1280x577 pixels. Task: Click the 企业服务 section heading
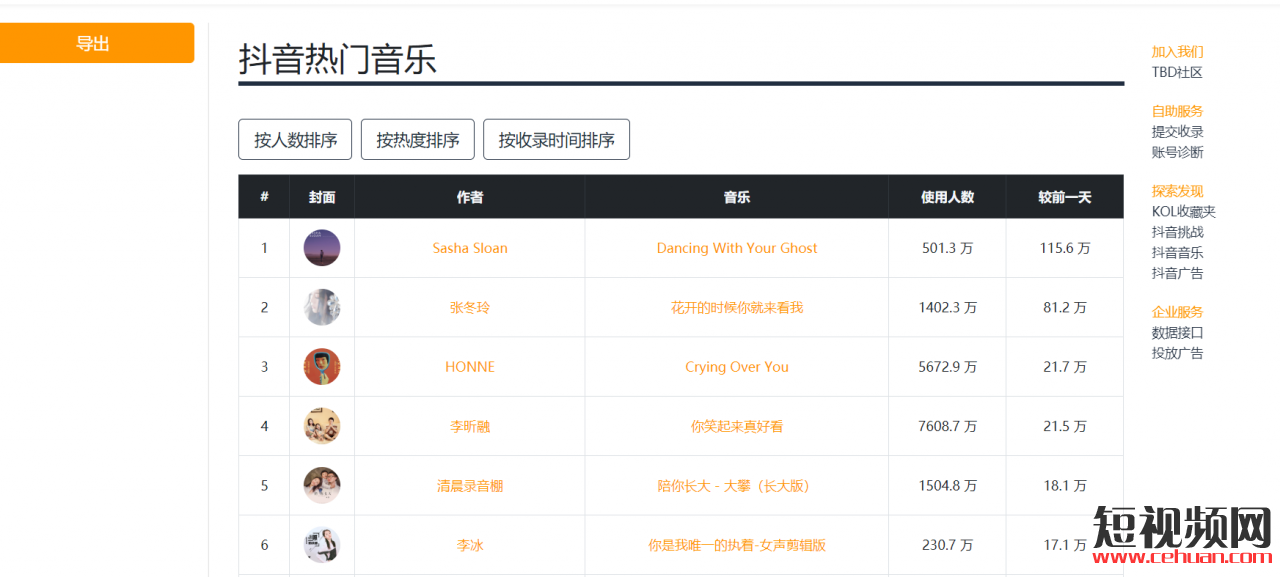(x=1177, y=312)
